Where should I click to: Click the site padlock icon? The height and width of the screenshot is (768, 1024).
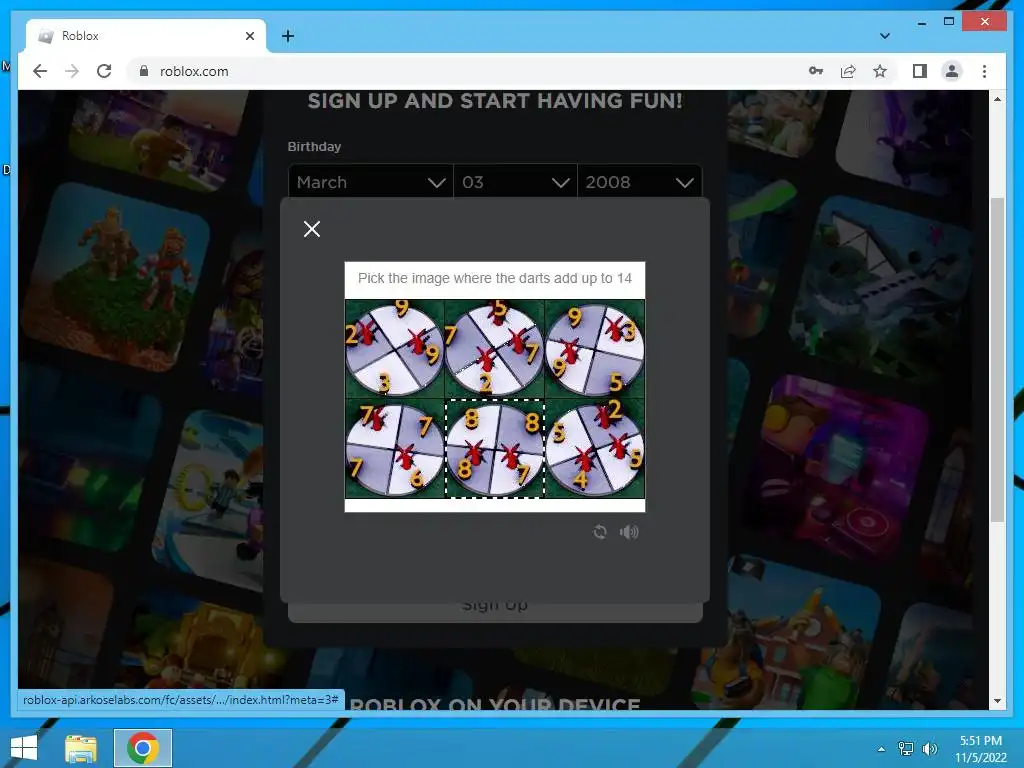click(144, 71)
